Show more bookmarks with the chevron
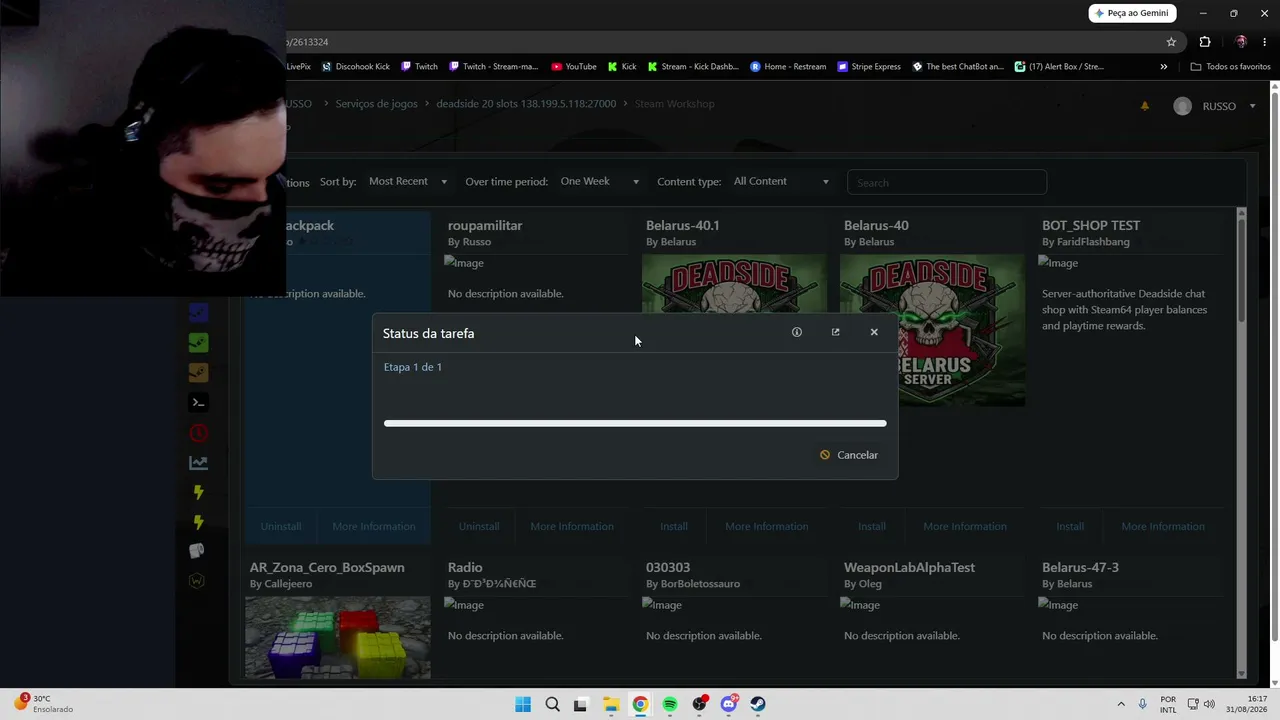Image resolution: width=1280 pixels, height=720 pixels. coord(1163,67)
